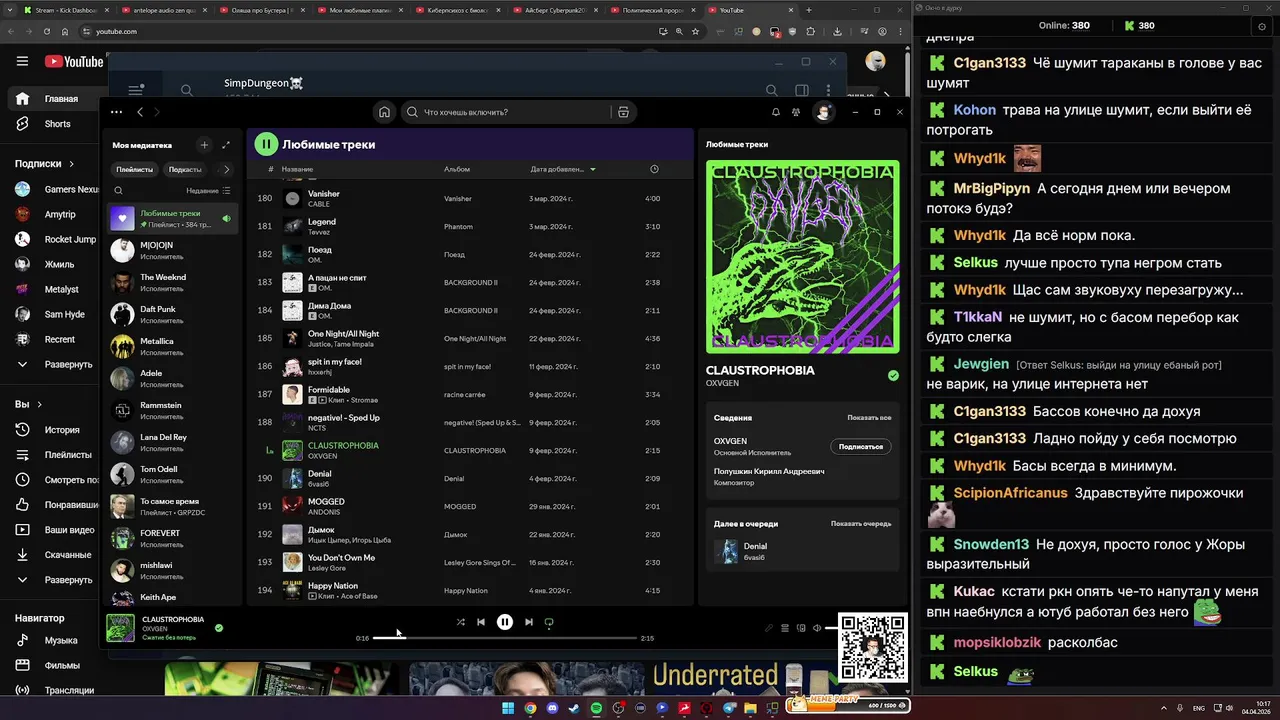Open CLAUSTROPHOBIA large album cover
1280x720 pixels.
pyautogui.click(x=802, y=257)
